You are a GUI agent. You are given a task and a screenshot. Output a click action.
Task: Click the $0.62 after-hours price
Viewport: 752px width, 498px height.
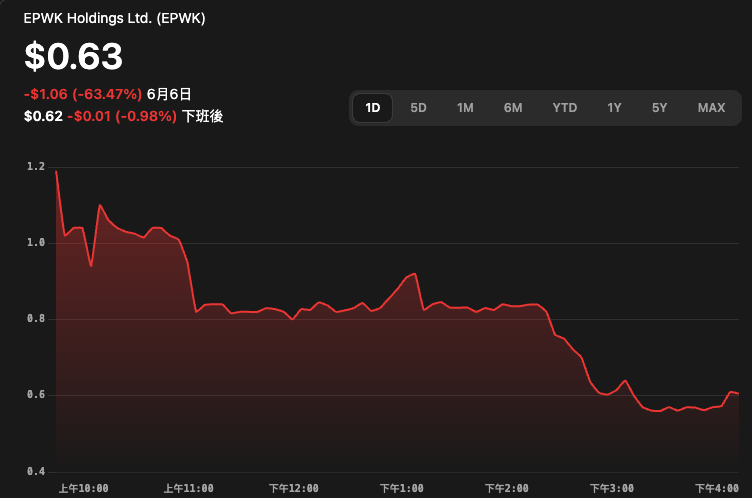coord(43,116)
